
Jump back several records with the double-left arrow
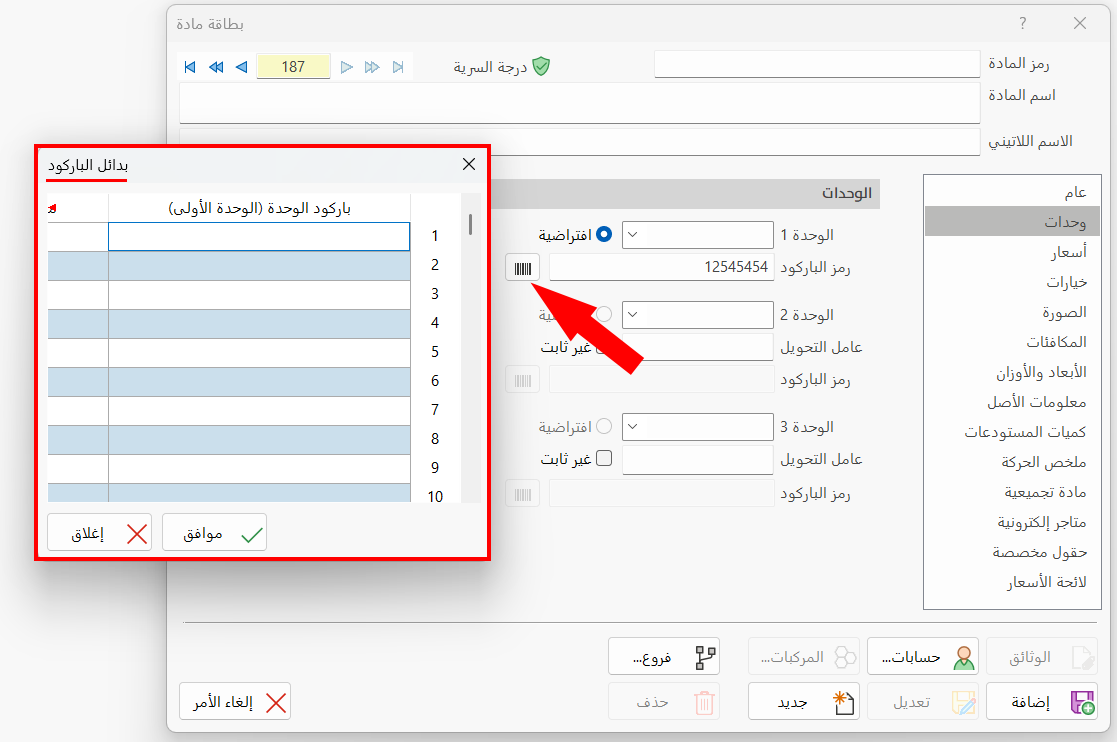(216, 67)
